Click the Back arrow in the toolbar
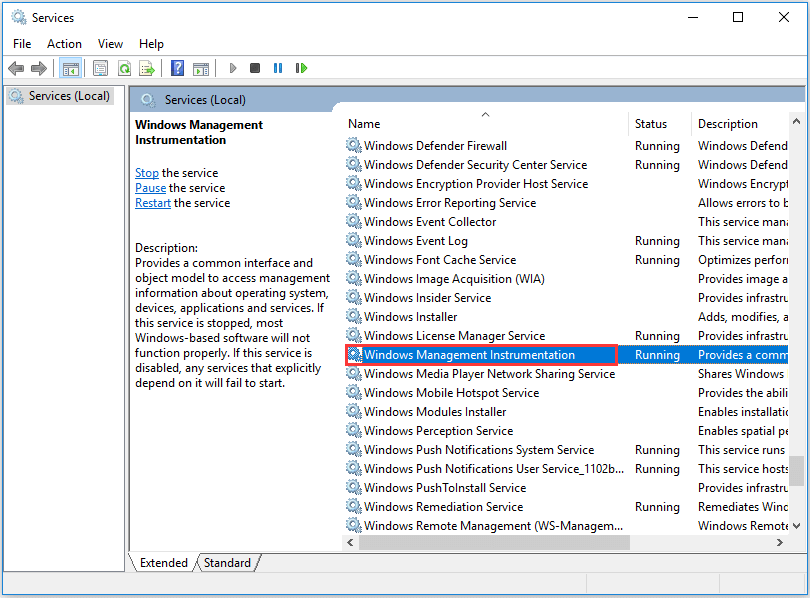Image resolution: width=810 pixels, height=598 pixels. [16, 68]
